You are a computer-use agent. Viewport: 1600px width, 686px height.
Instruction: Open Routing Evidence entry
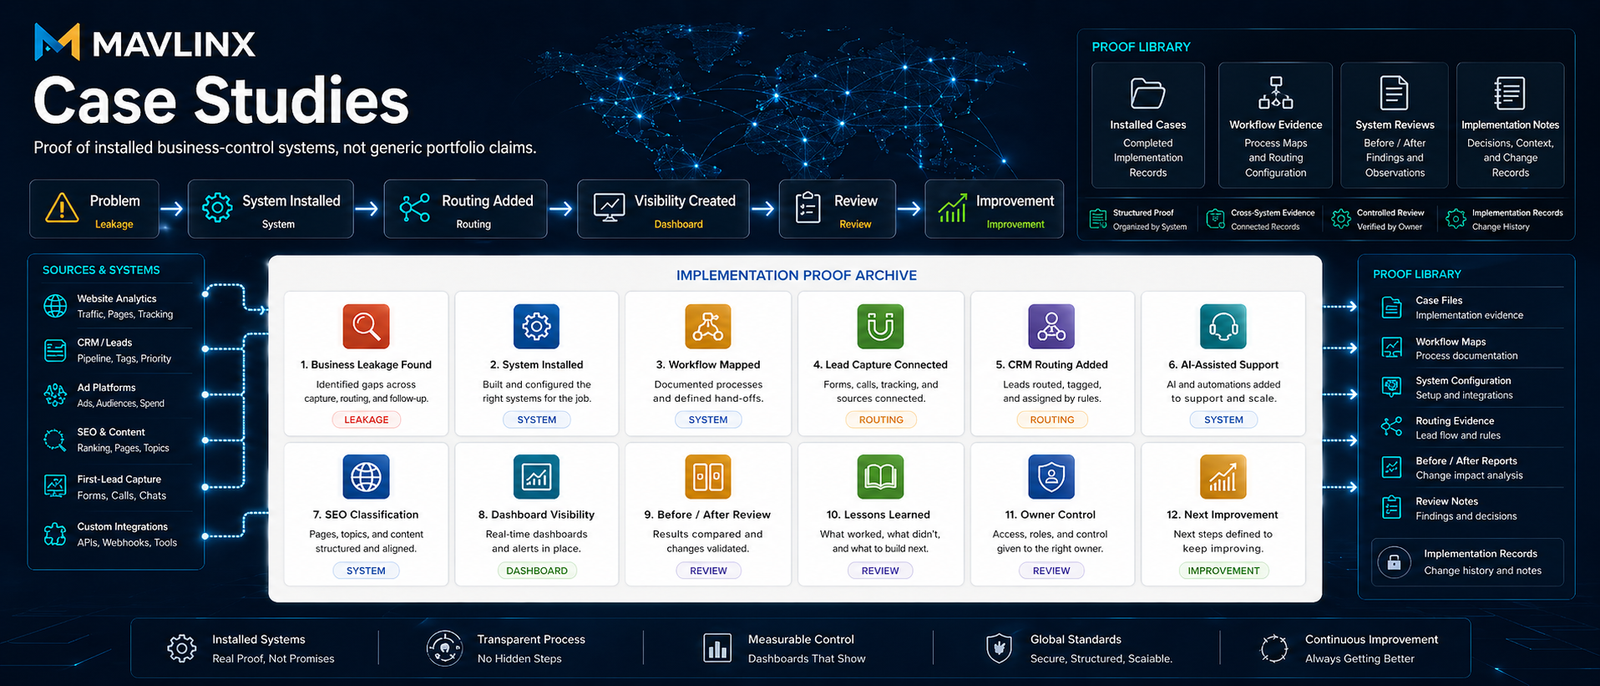pyautogui.click(x=1466, y=428)
